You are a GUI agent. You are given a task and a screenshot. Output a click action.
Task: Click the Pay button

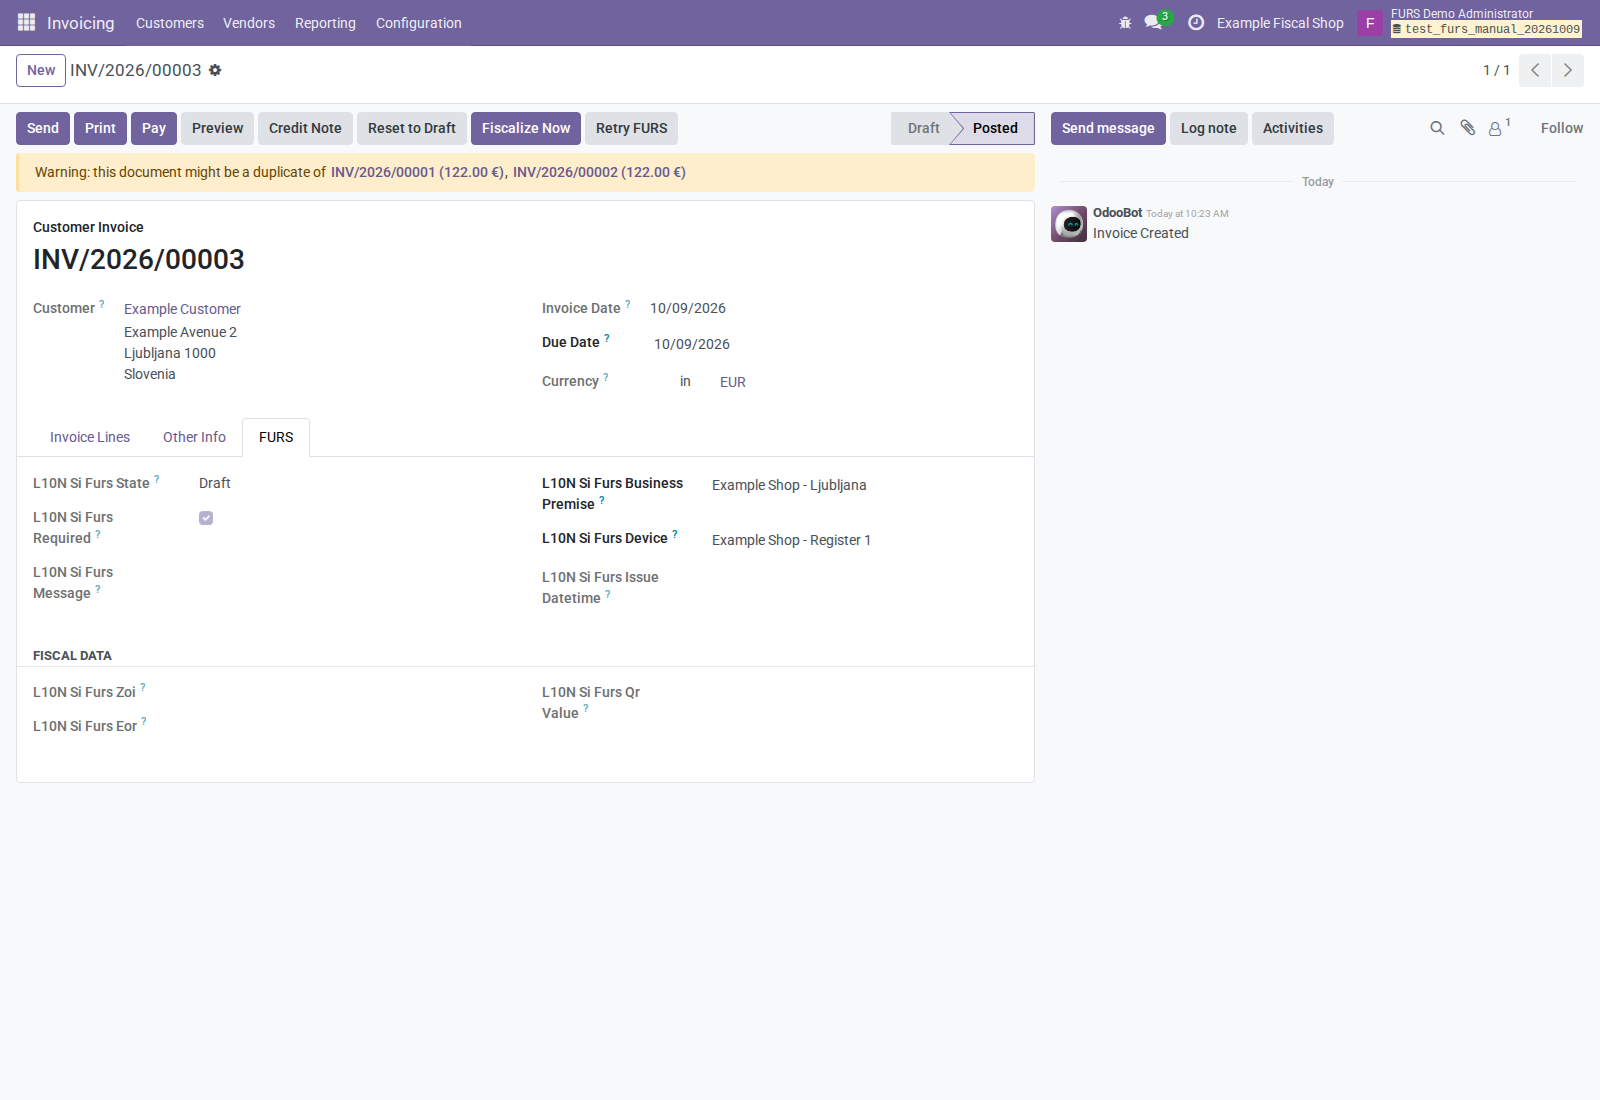[154, 128]
